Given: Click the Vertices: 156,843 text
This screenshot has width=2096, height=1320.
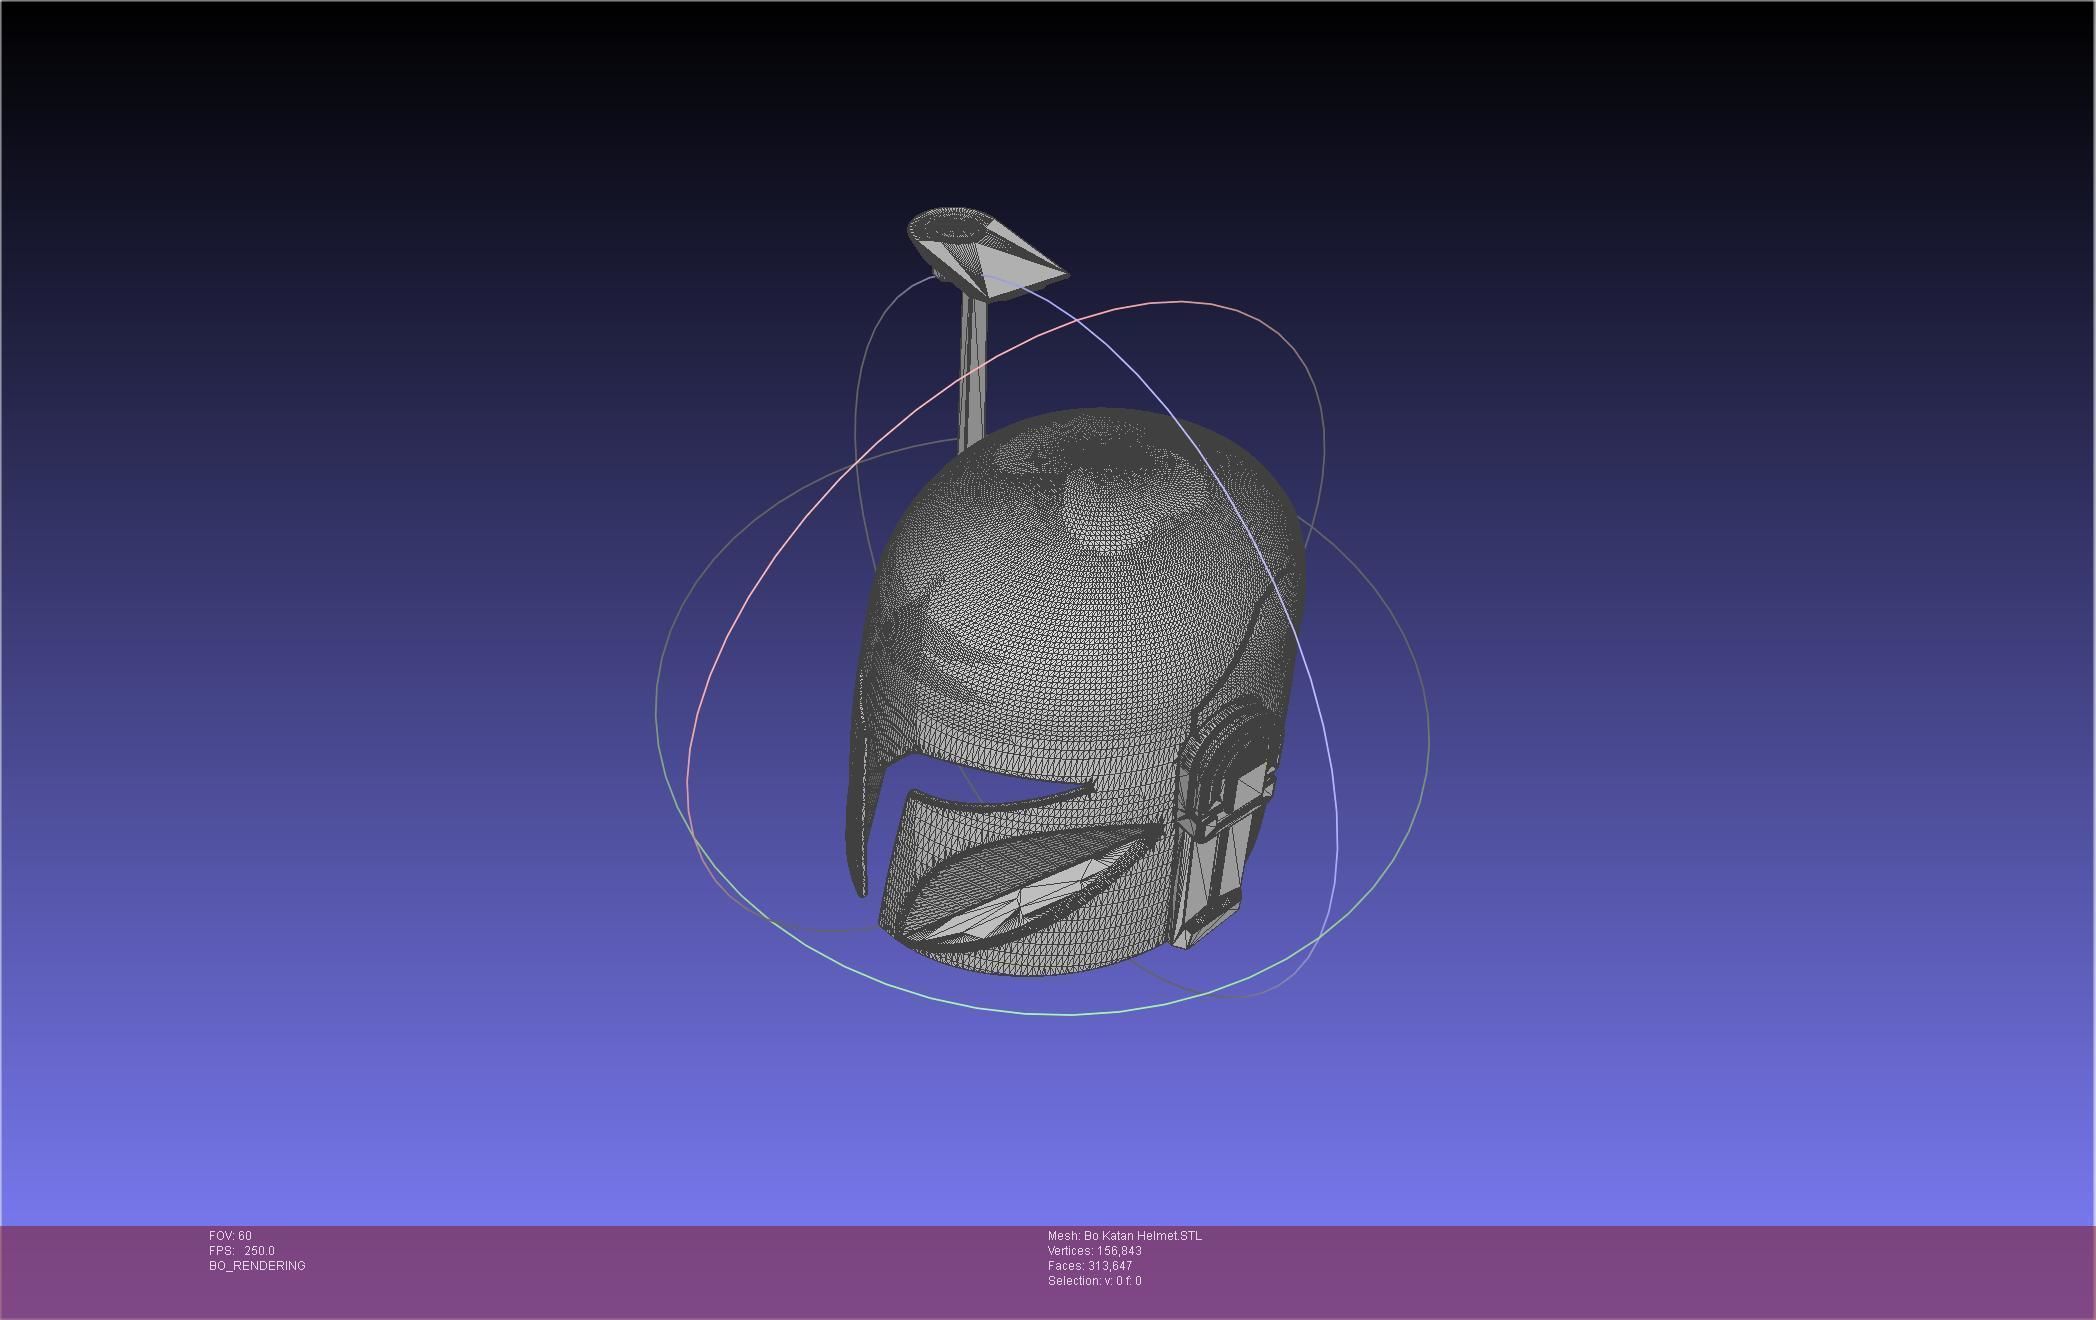Looking at the screenshot, I should pos(1095,1251).
